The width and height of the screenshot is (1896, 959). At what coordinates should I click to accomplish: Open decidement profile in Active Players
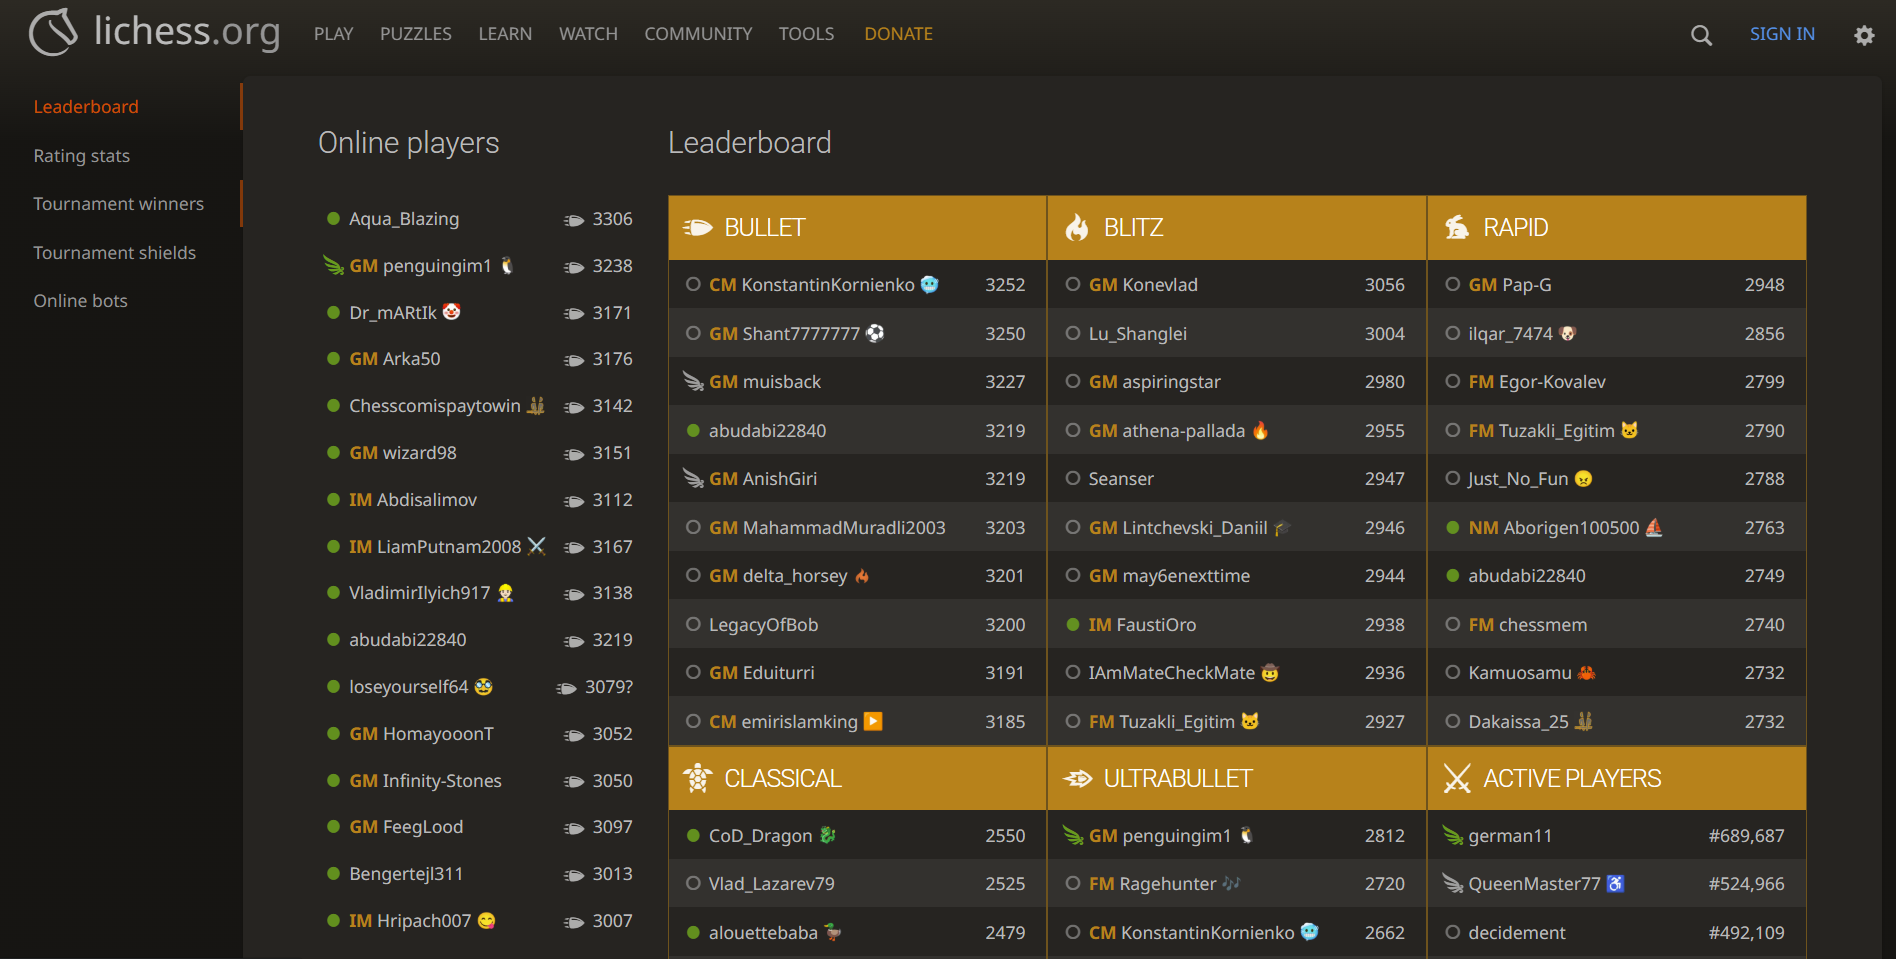[1517, 933]
